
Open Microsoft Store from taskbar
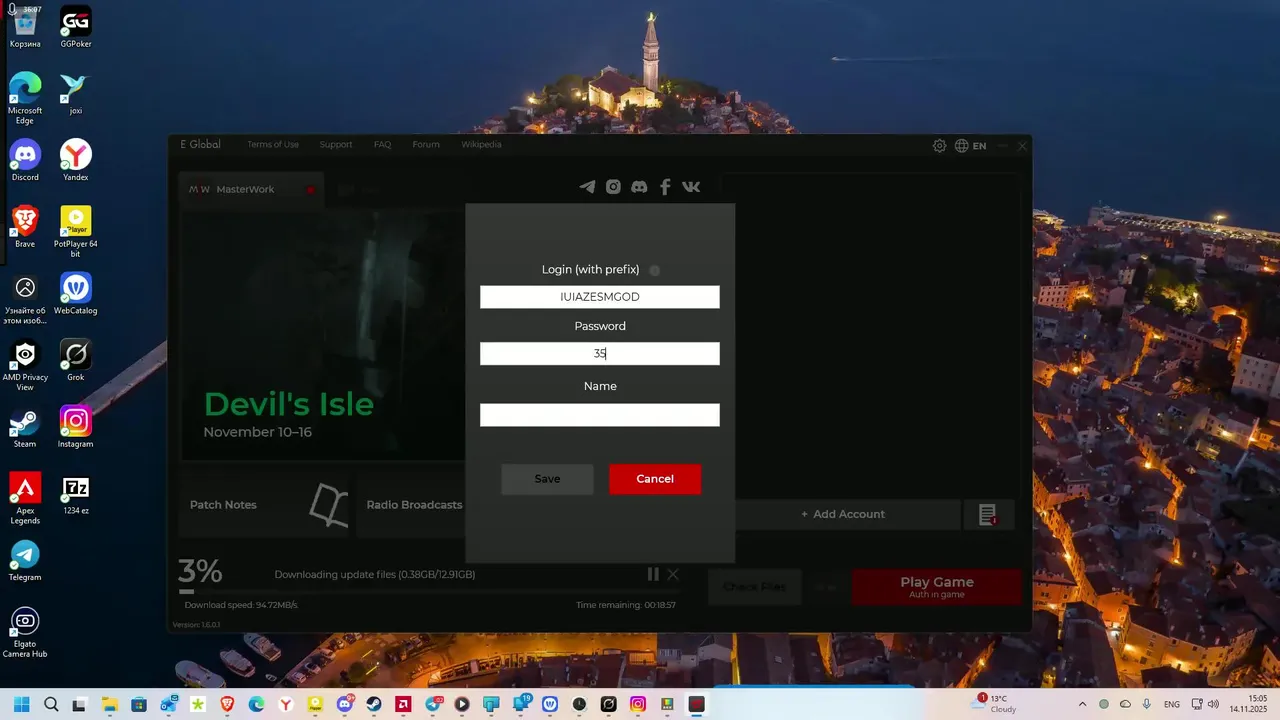(139, 704)
